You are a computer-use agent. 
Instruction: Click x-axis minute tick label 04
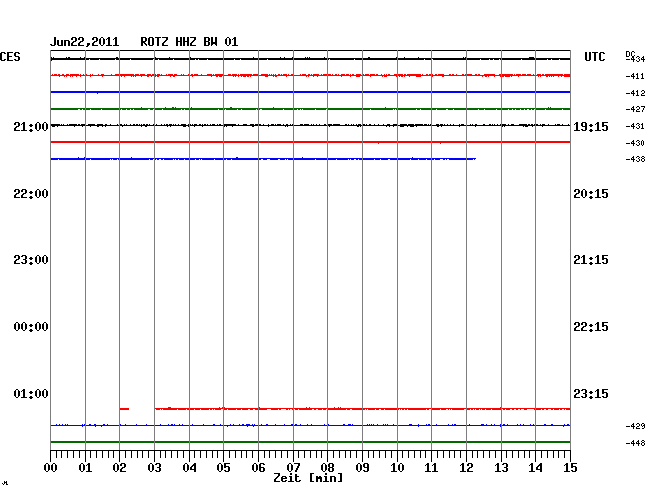189,468
